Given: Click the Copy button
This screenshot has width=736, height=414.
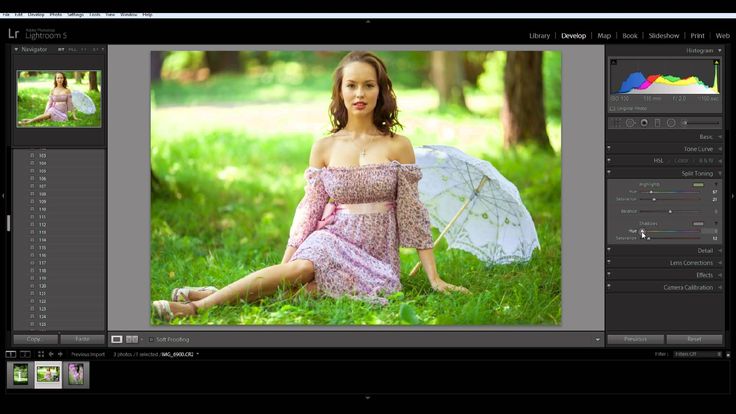Looking at the screenshot, I should tap(35, 339).
